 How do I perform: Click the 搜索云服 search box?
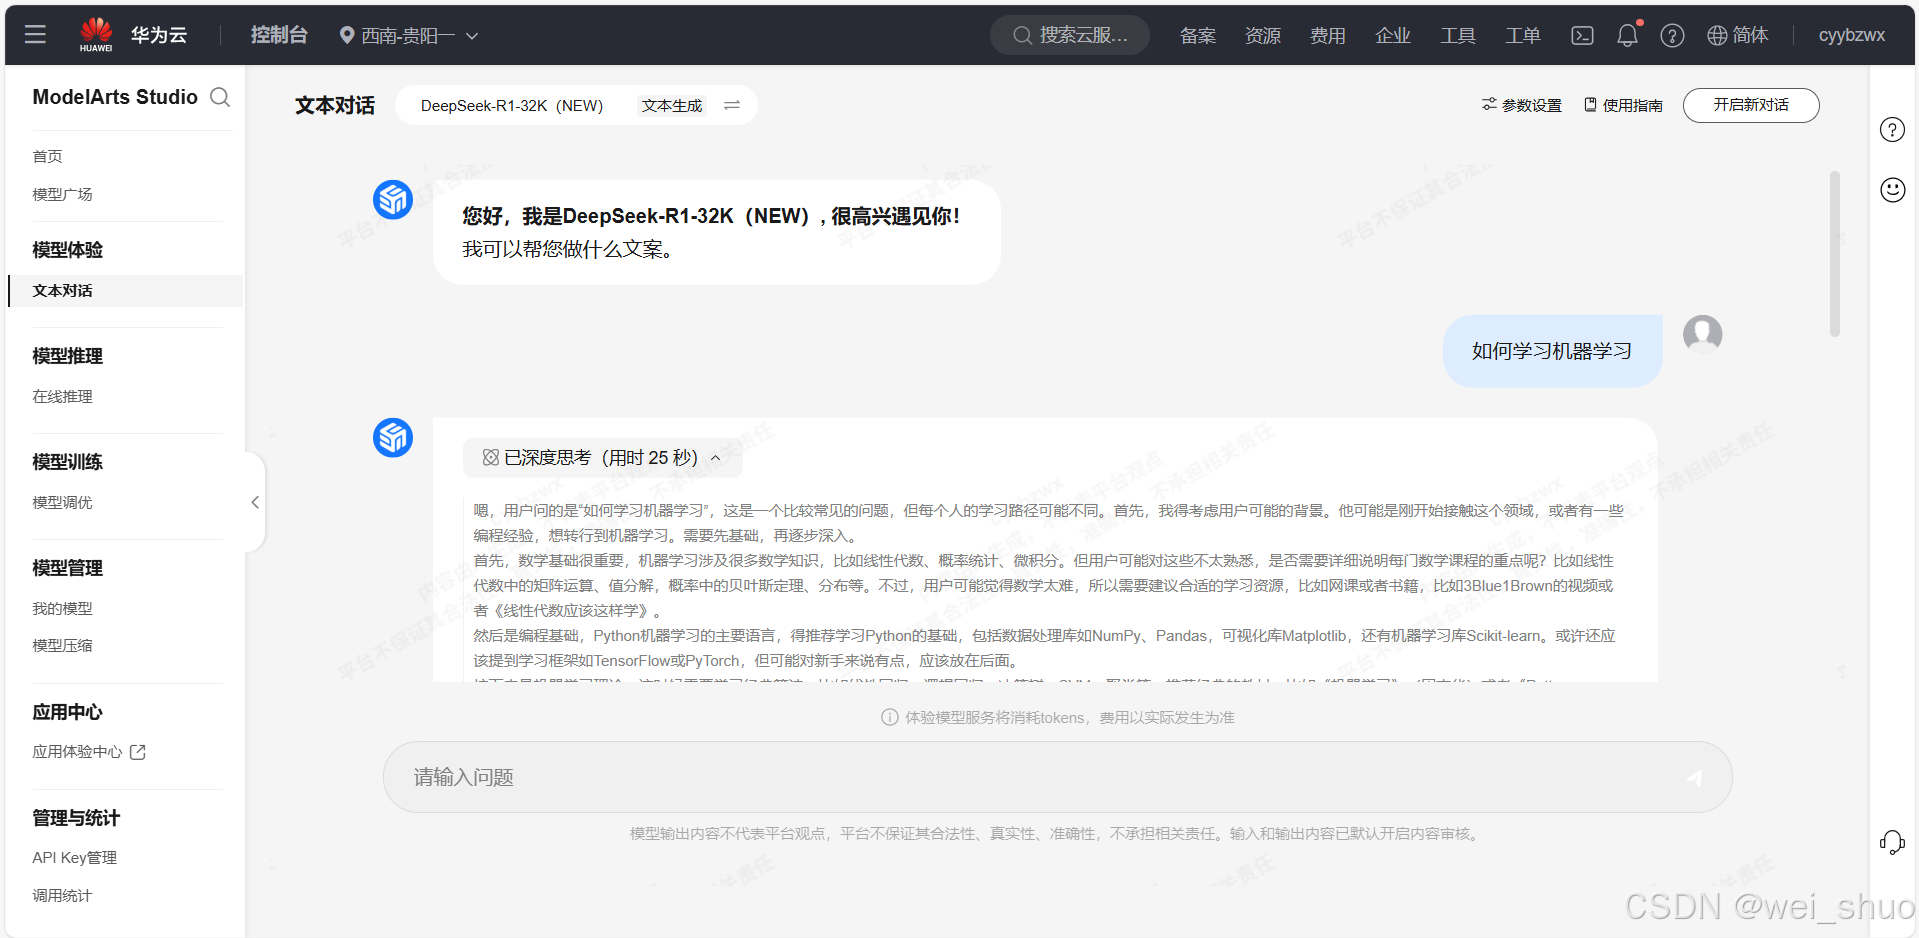click(1070, 35)
